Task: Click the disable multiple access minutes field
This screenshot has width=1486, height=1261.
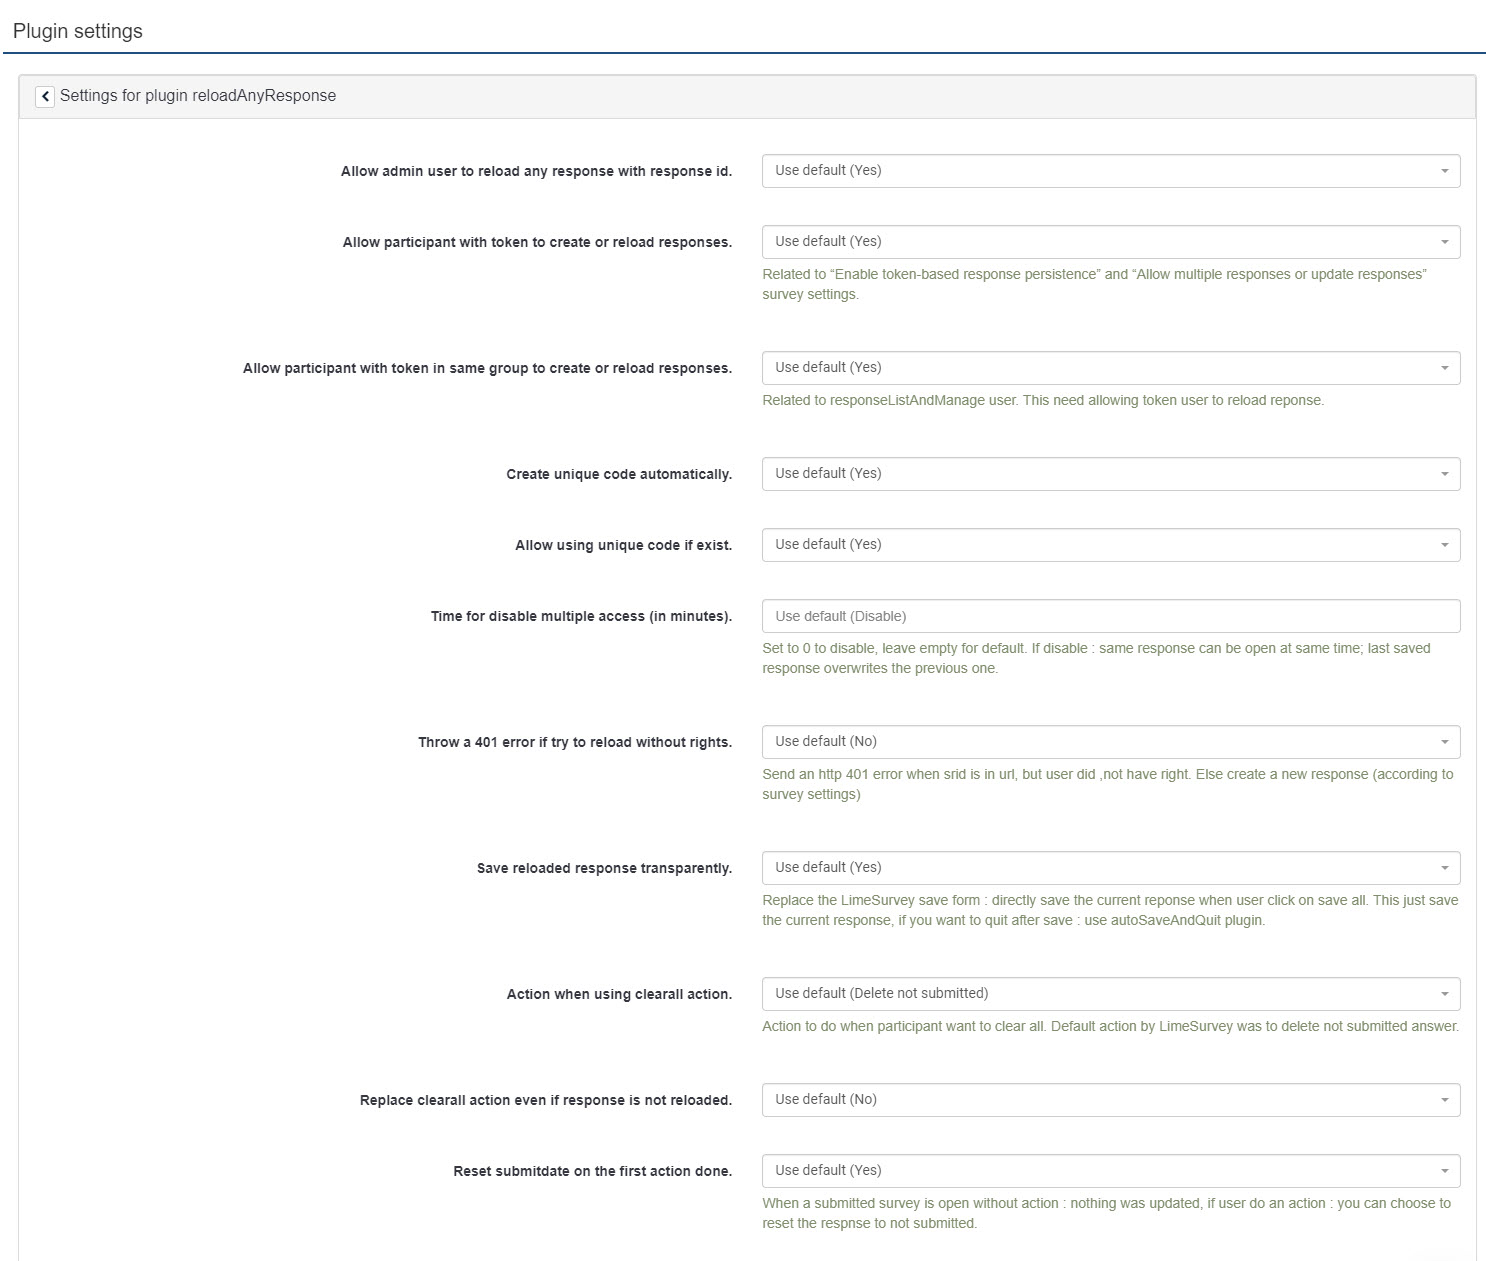Action: point(1110,616)
